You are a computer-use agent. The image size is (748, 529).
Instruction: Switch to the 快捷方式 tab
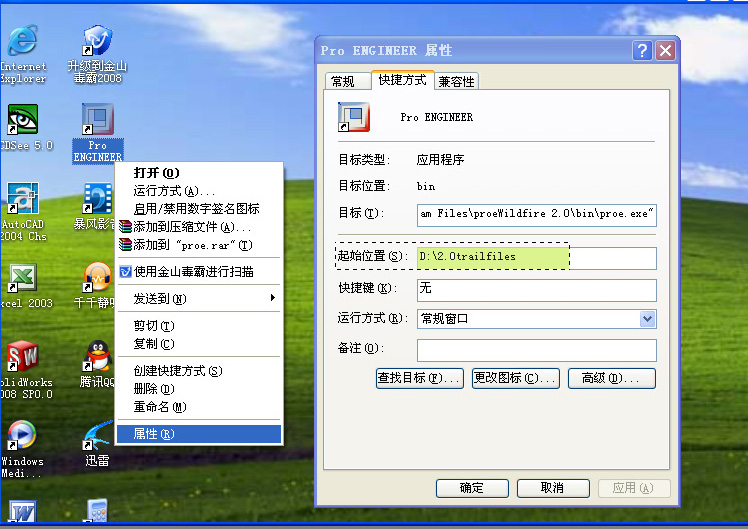click(x=402, y=80)
